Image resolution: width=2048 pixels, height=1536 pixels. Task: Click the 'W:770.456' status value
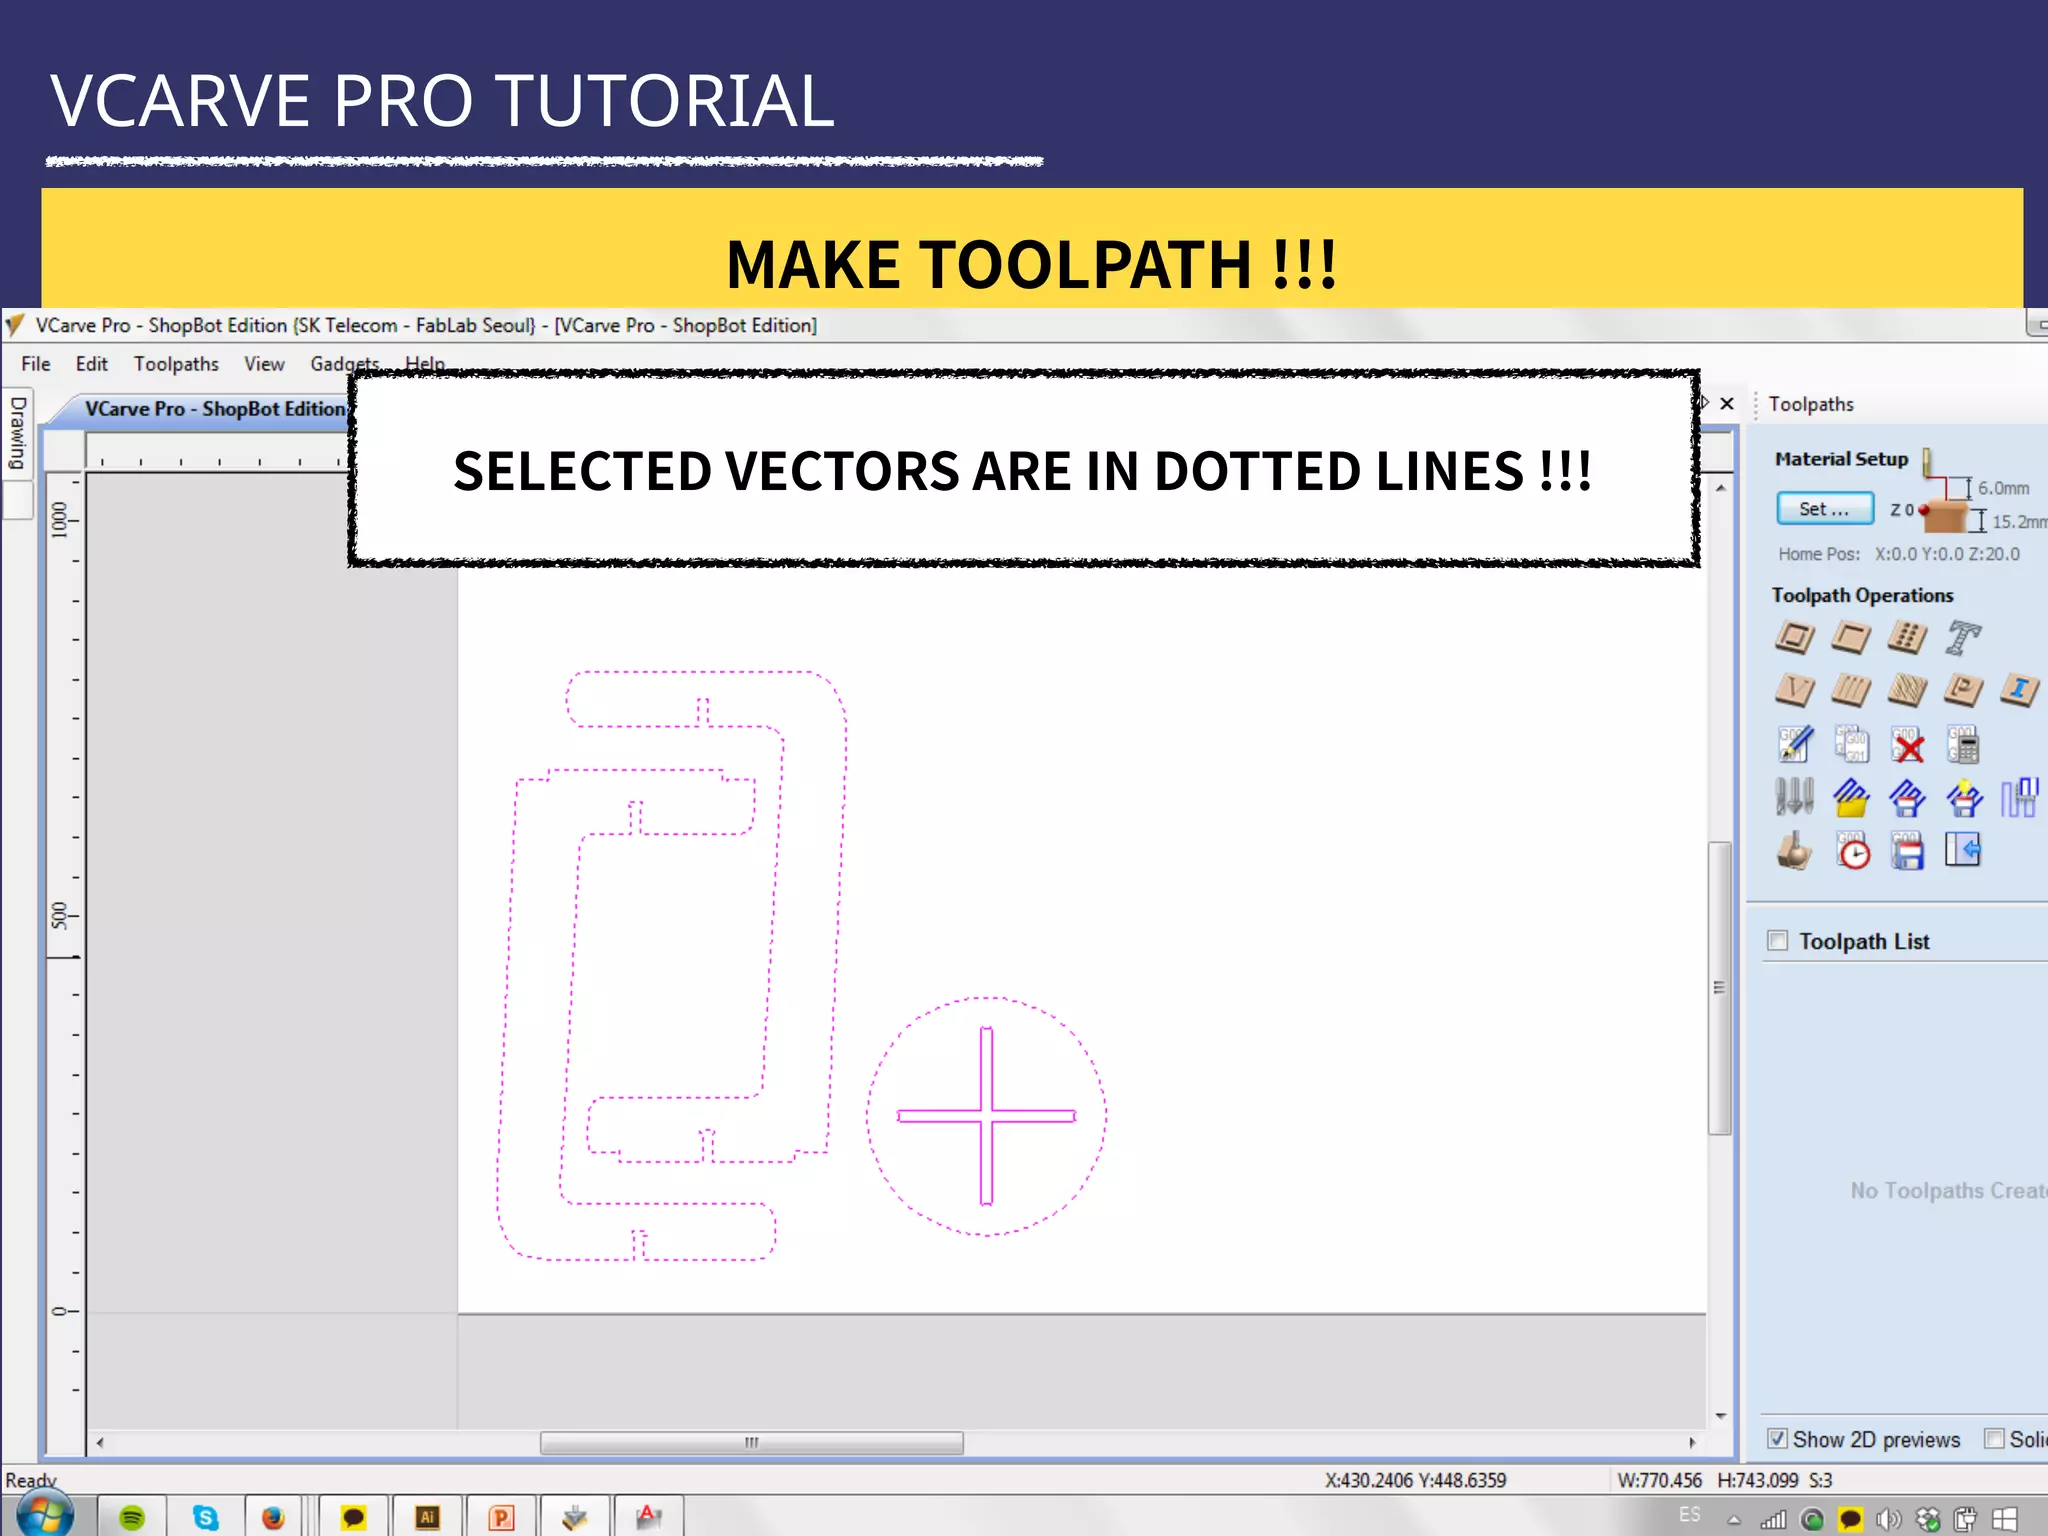click(x=1660, y=1480)
